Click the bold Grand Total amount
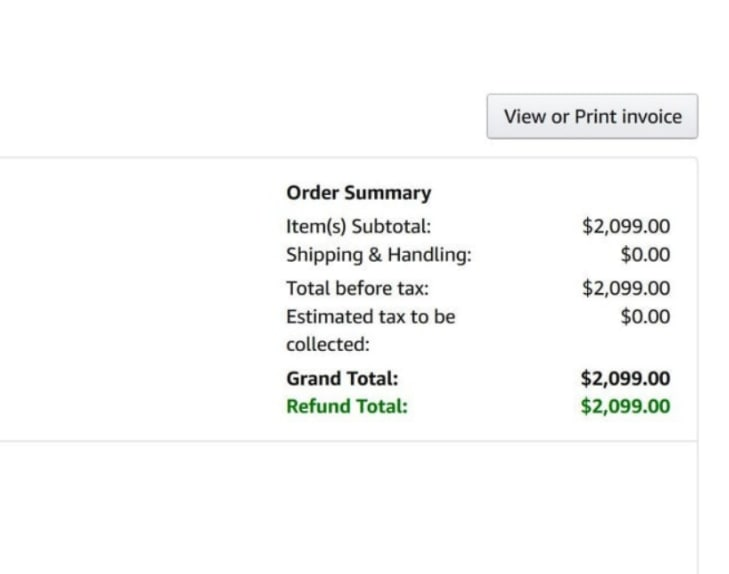 [625, 379]
